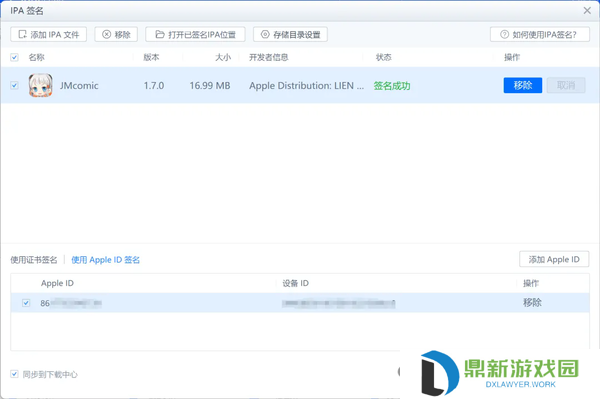Click the 添加 IPA 文件 button
The height and width of the screenshot is (399, 600).
48,34
